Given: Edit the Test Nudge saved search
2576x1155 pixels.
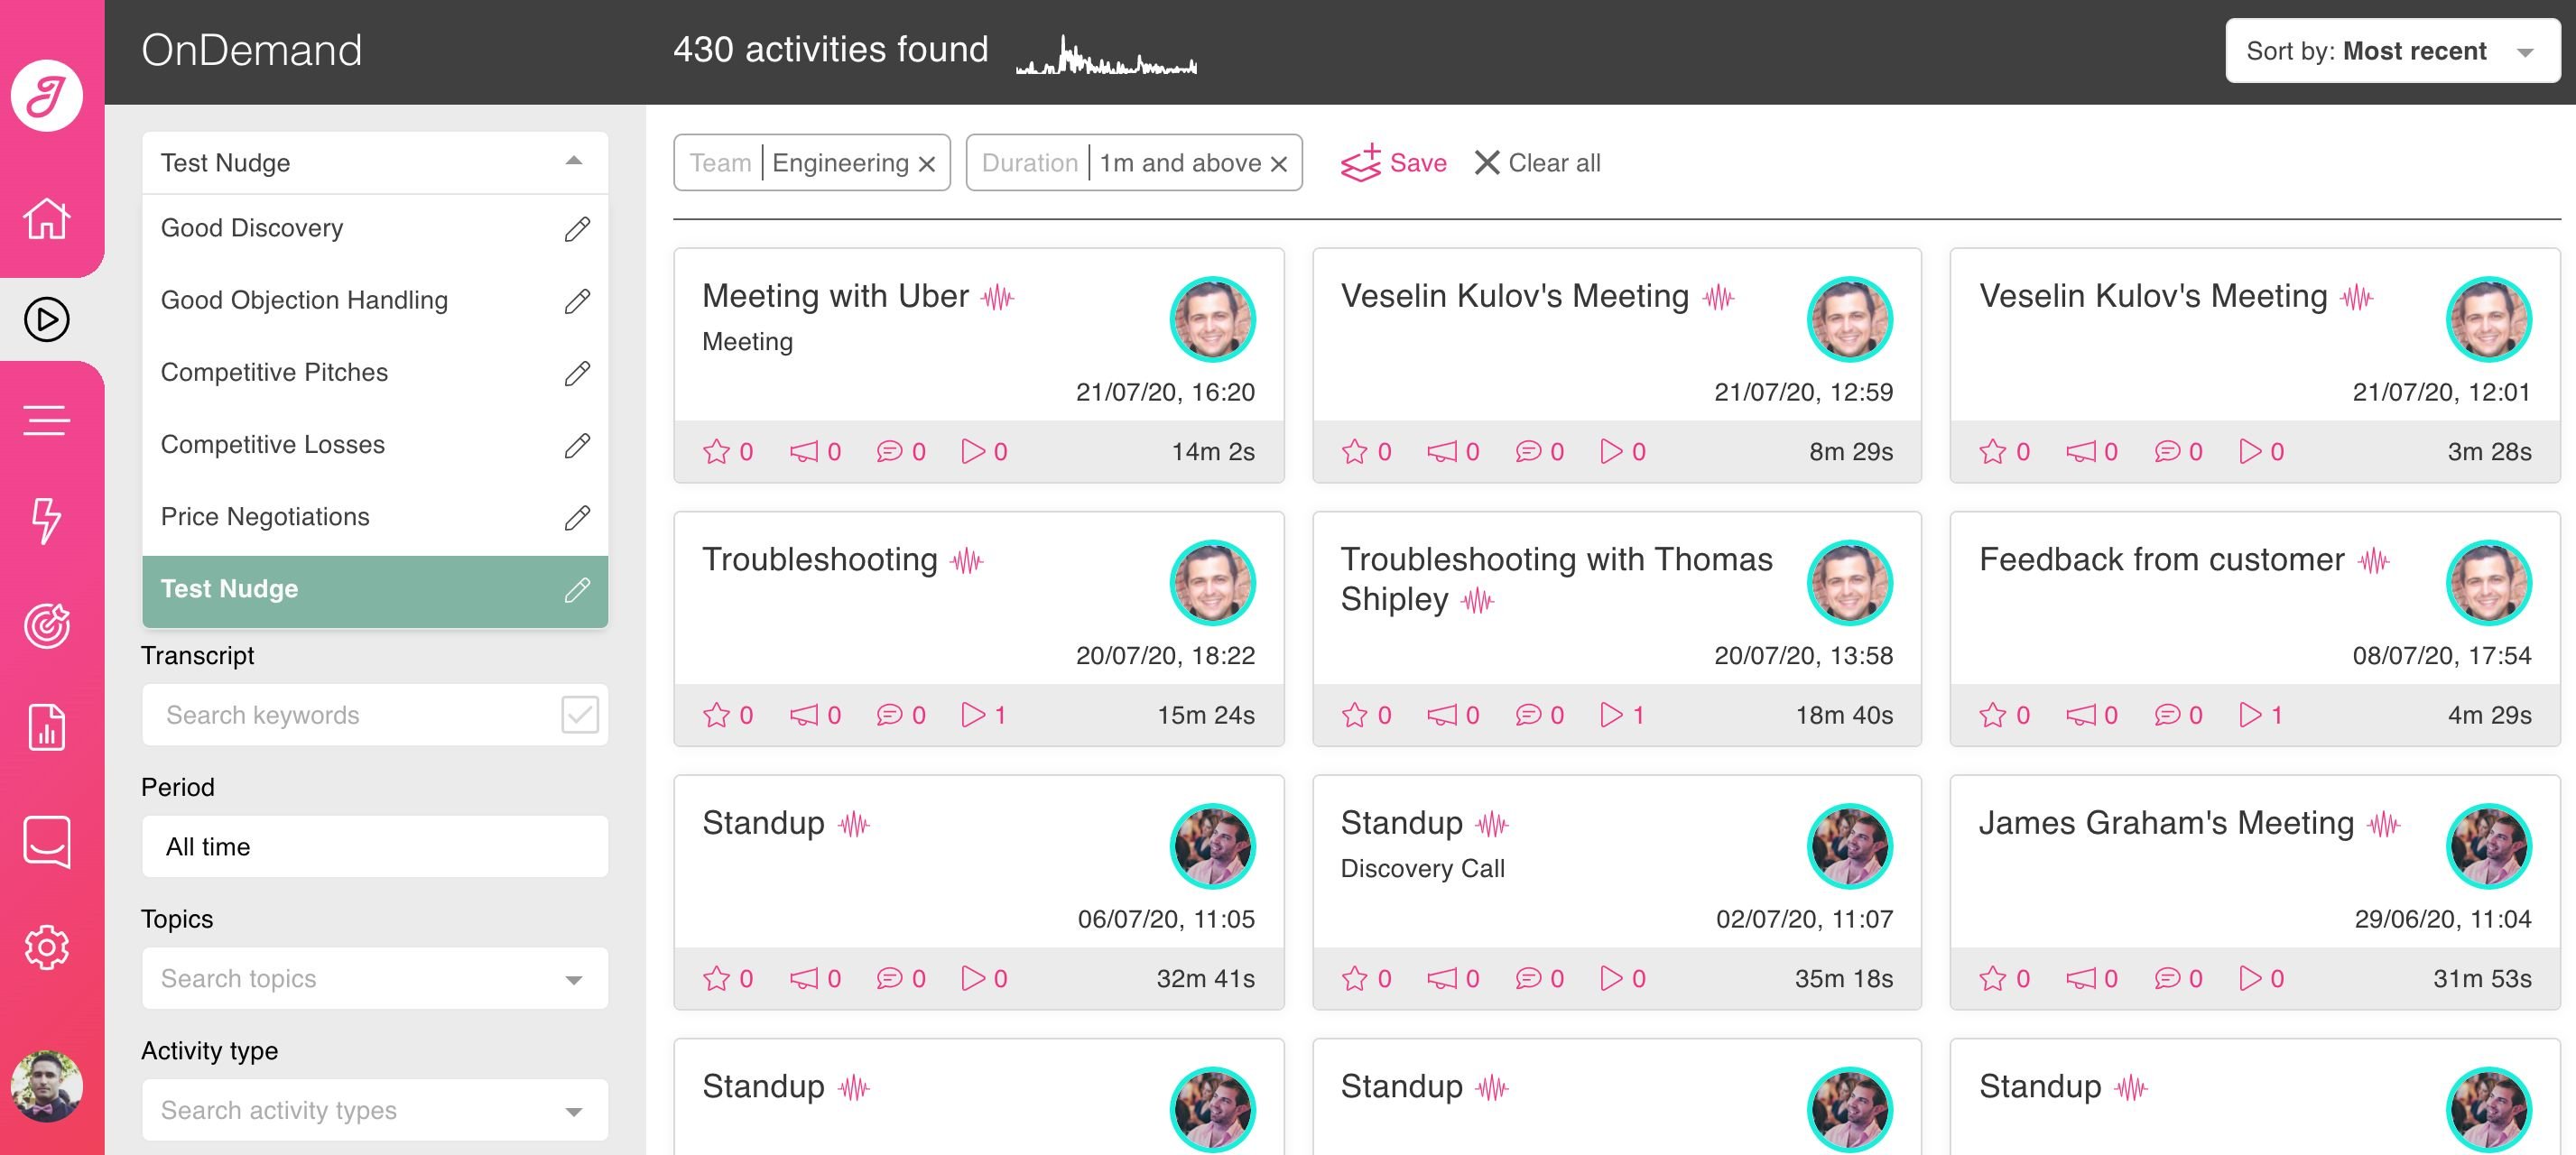Looking at the screenshot, I should (577, 590).
